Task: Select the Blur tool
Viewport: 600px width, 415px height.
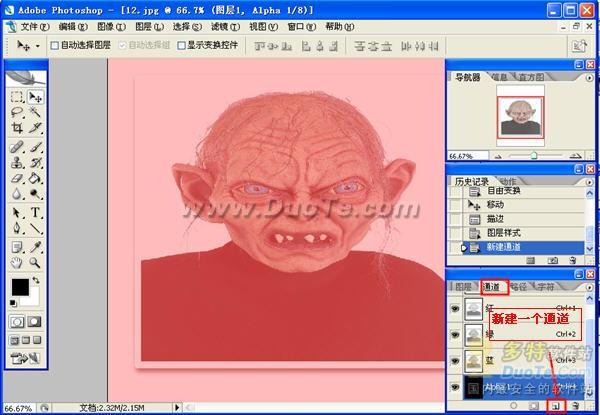Action: 16,194
